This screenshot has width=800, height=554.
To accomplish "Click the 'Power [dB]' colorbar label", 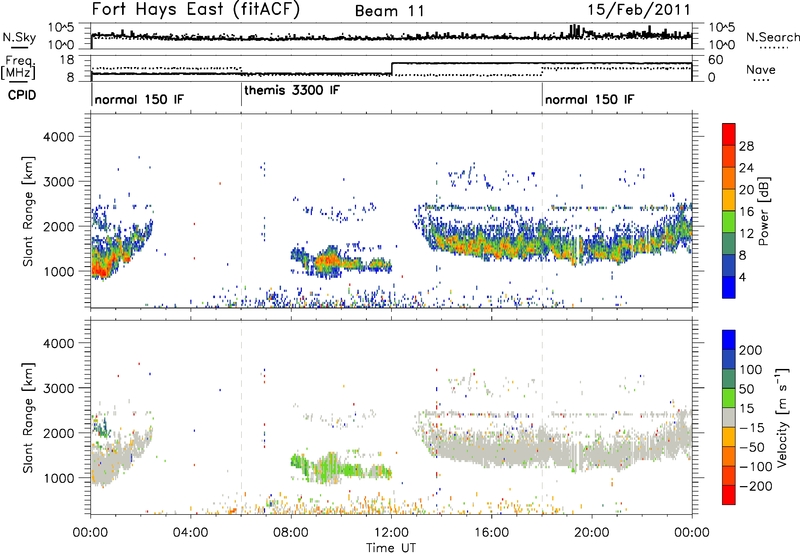I will tap(763, 211).
